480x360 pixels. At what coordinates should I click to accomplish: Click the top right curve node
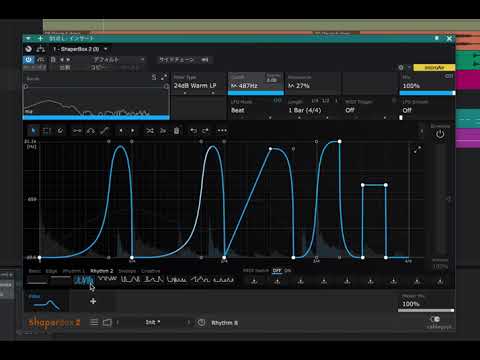click(x=339, y=142)
